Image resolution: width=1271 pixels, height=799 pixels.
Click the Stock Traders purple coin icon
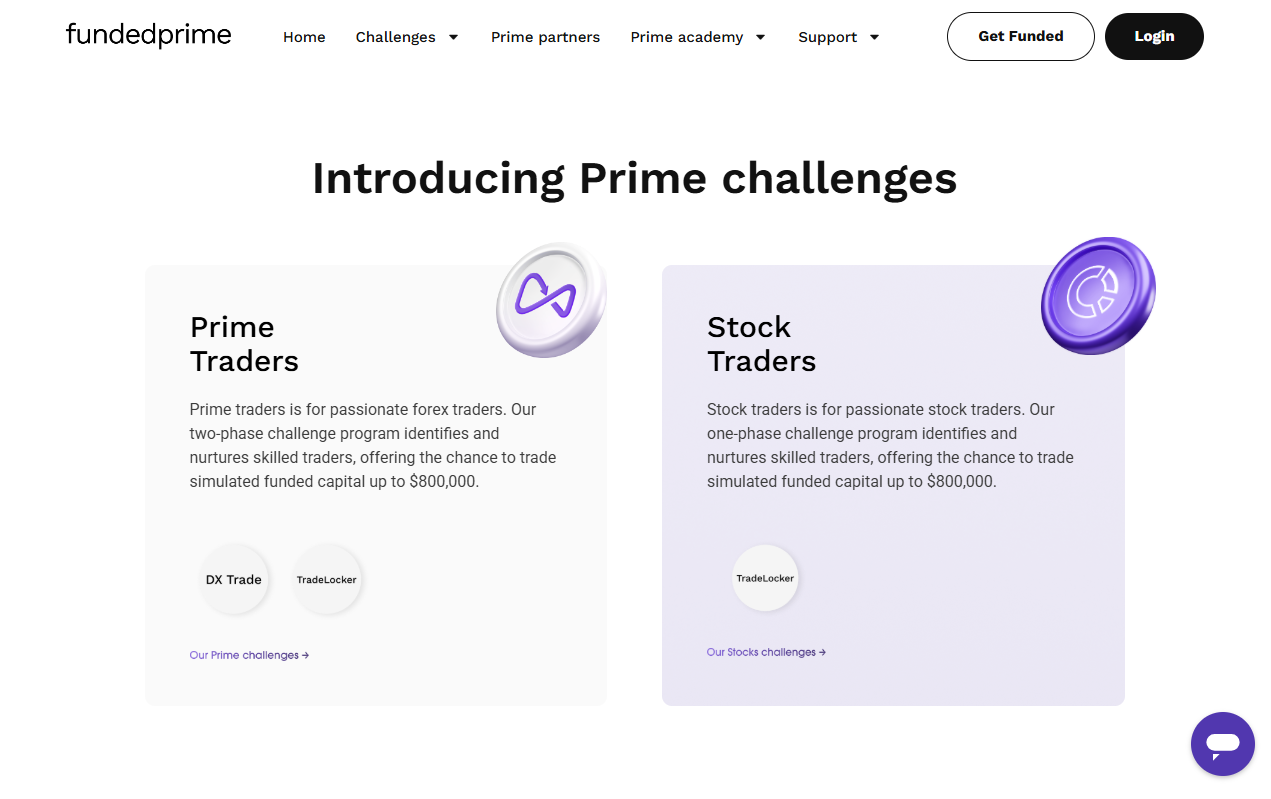(1097, 295)
